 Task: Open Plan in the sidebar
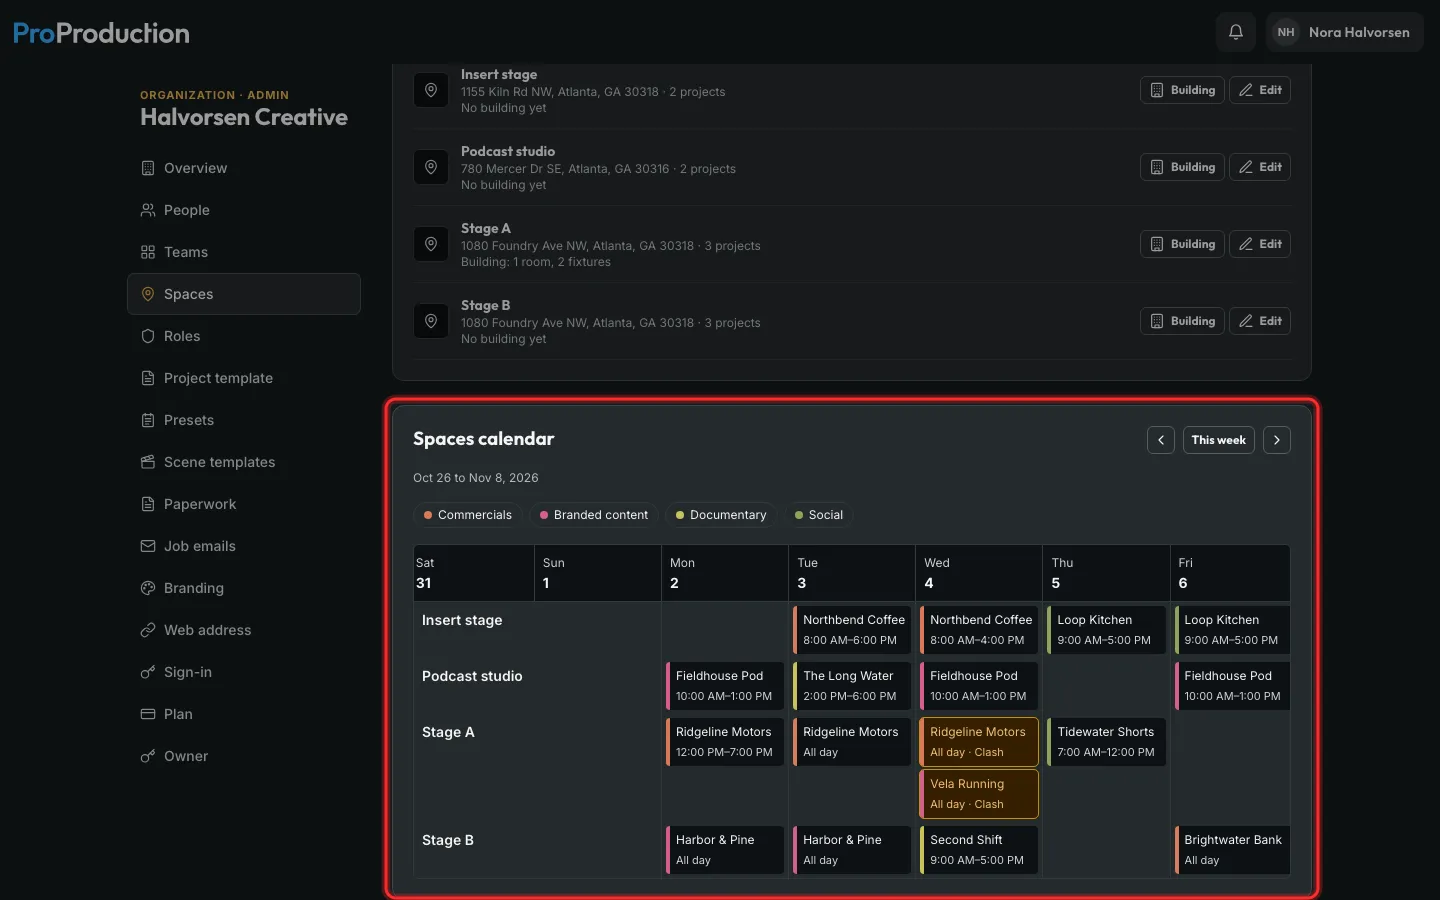tap(244, 714)
